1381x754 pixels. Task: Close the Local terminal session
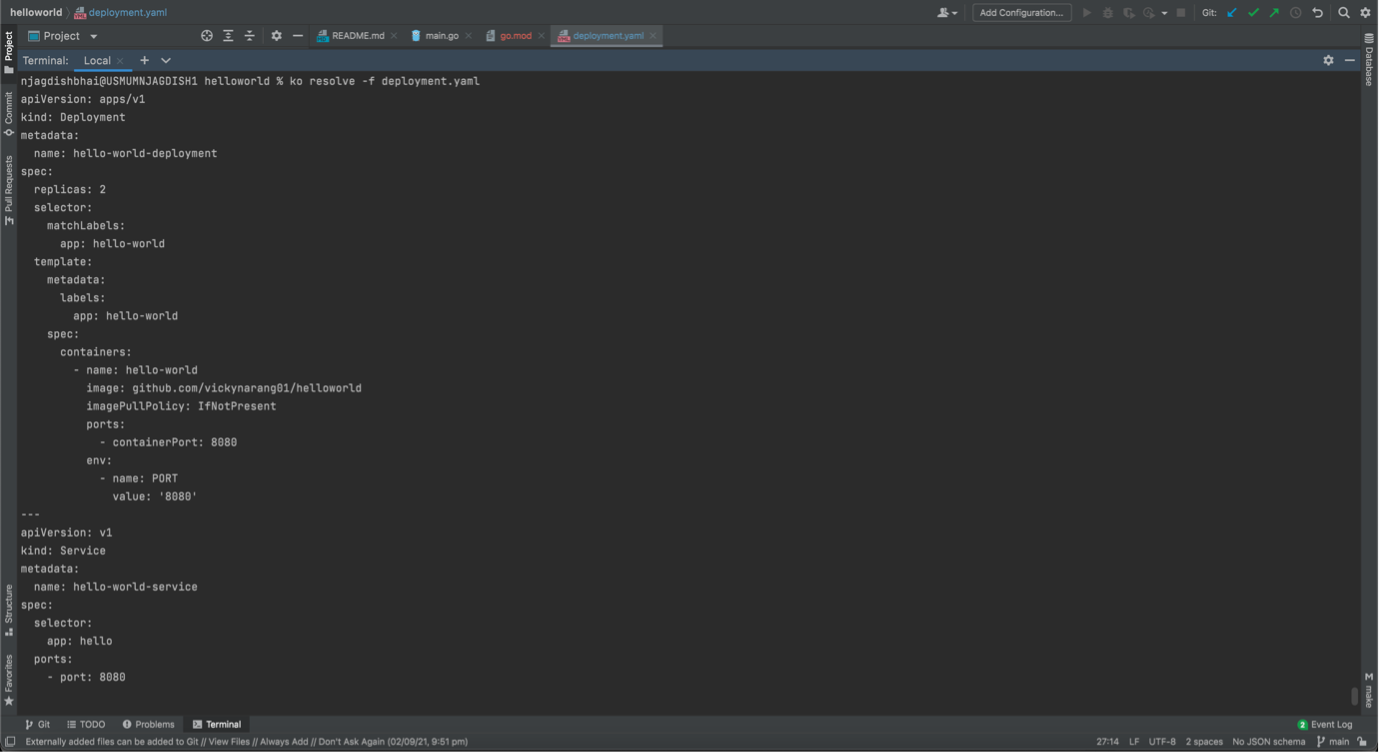pos(120,61)
